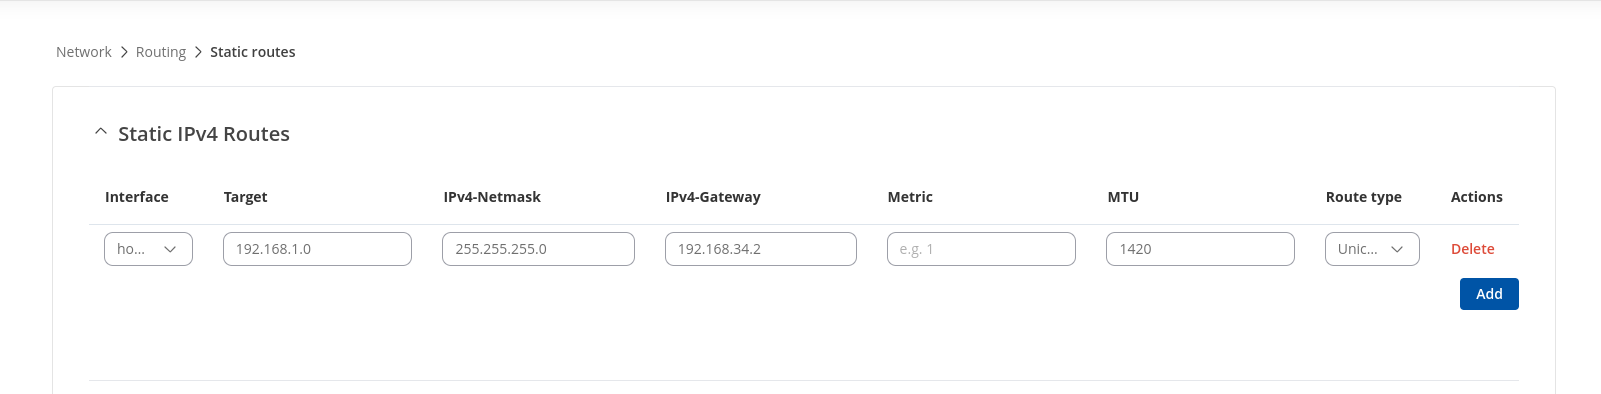The height and width of the screenshot is (394, 1601).
Task: Collapse the Static IPv4 Routes section chevron
Action: (100, 132)
